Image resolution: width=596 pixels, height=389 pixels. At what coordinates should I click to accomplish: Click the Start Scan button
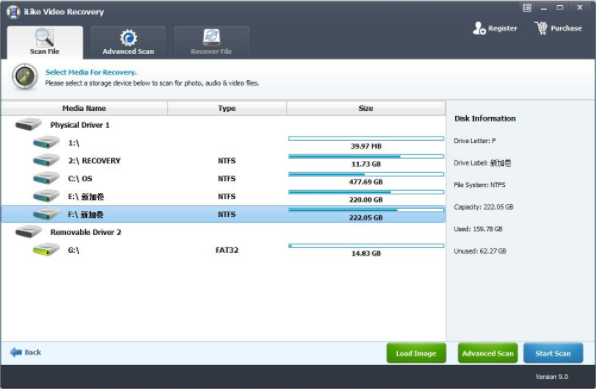pyautogui.click(x=553, y=353)
